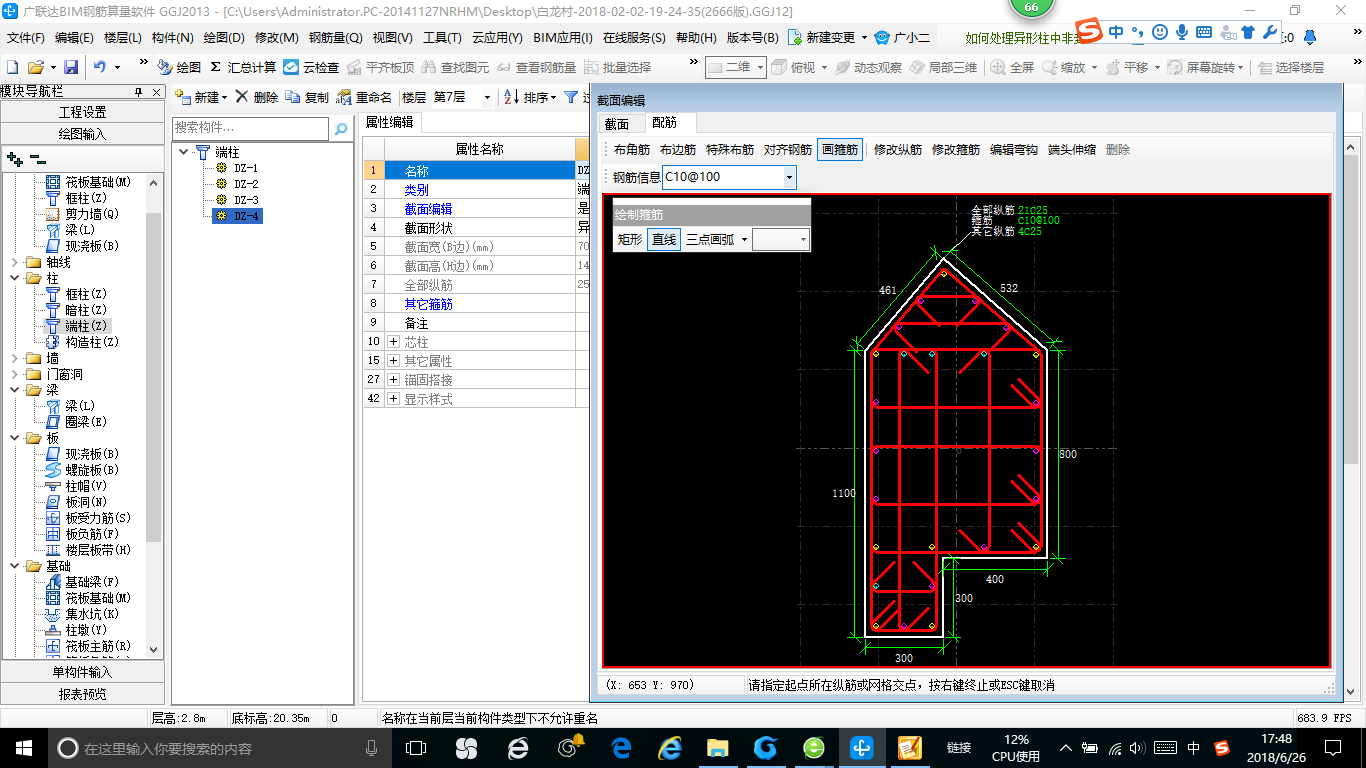Select 螺旋板(B) in navigator tree

tap(92, 470)
